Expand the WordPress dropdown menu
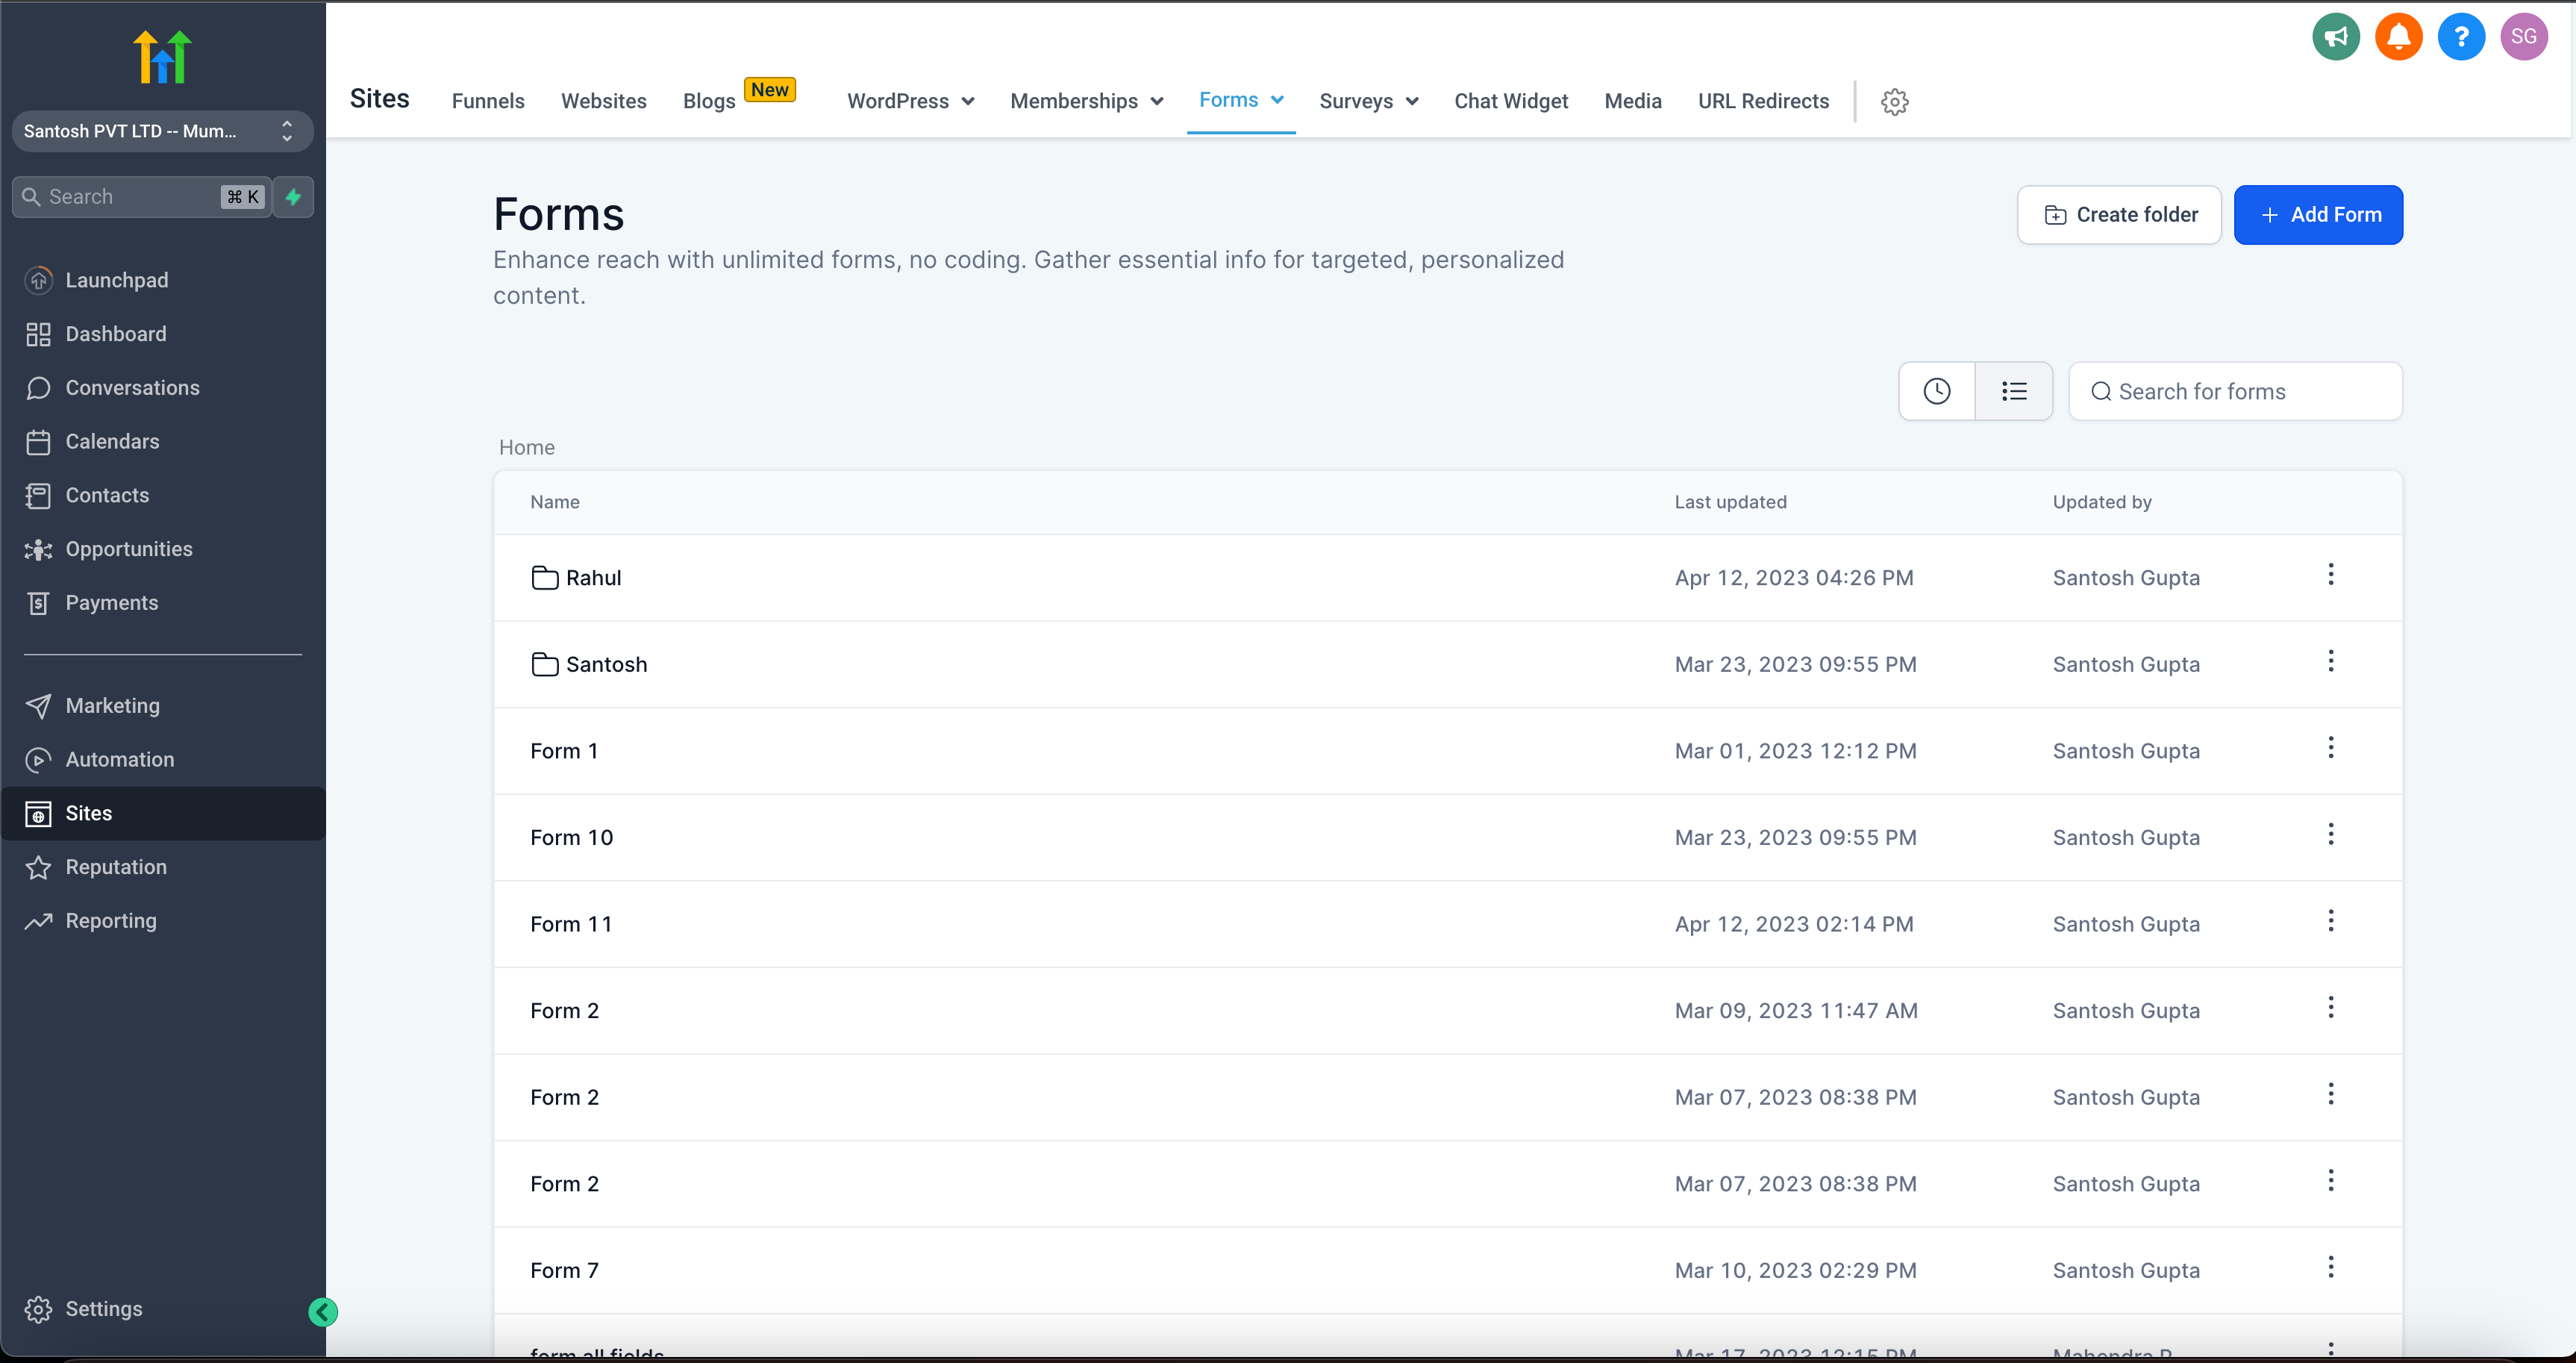2576x1363 pixels. (x=909, y=101)
